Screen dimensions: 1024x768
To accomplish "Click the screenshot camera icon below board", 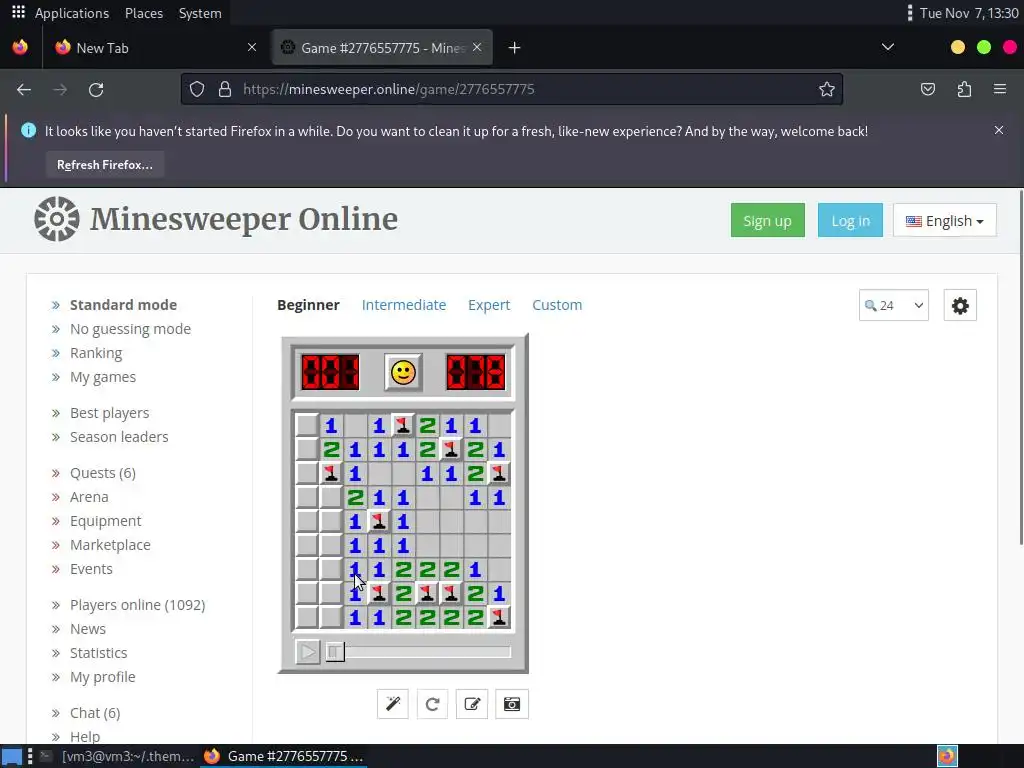I will pyautogui.click(x=512, y=704).
